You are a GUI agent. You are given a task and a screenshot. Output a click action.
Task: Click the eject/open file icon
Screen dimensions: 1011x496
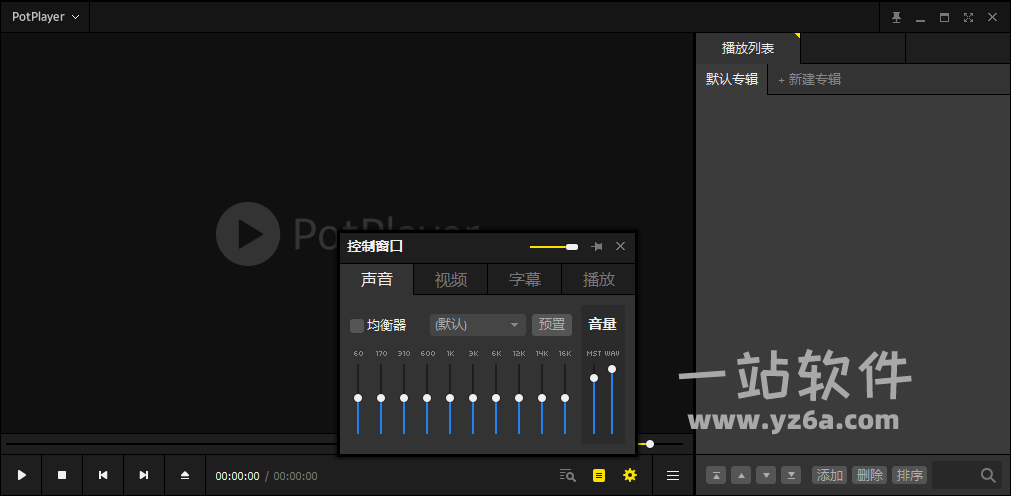pos(185,475)
